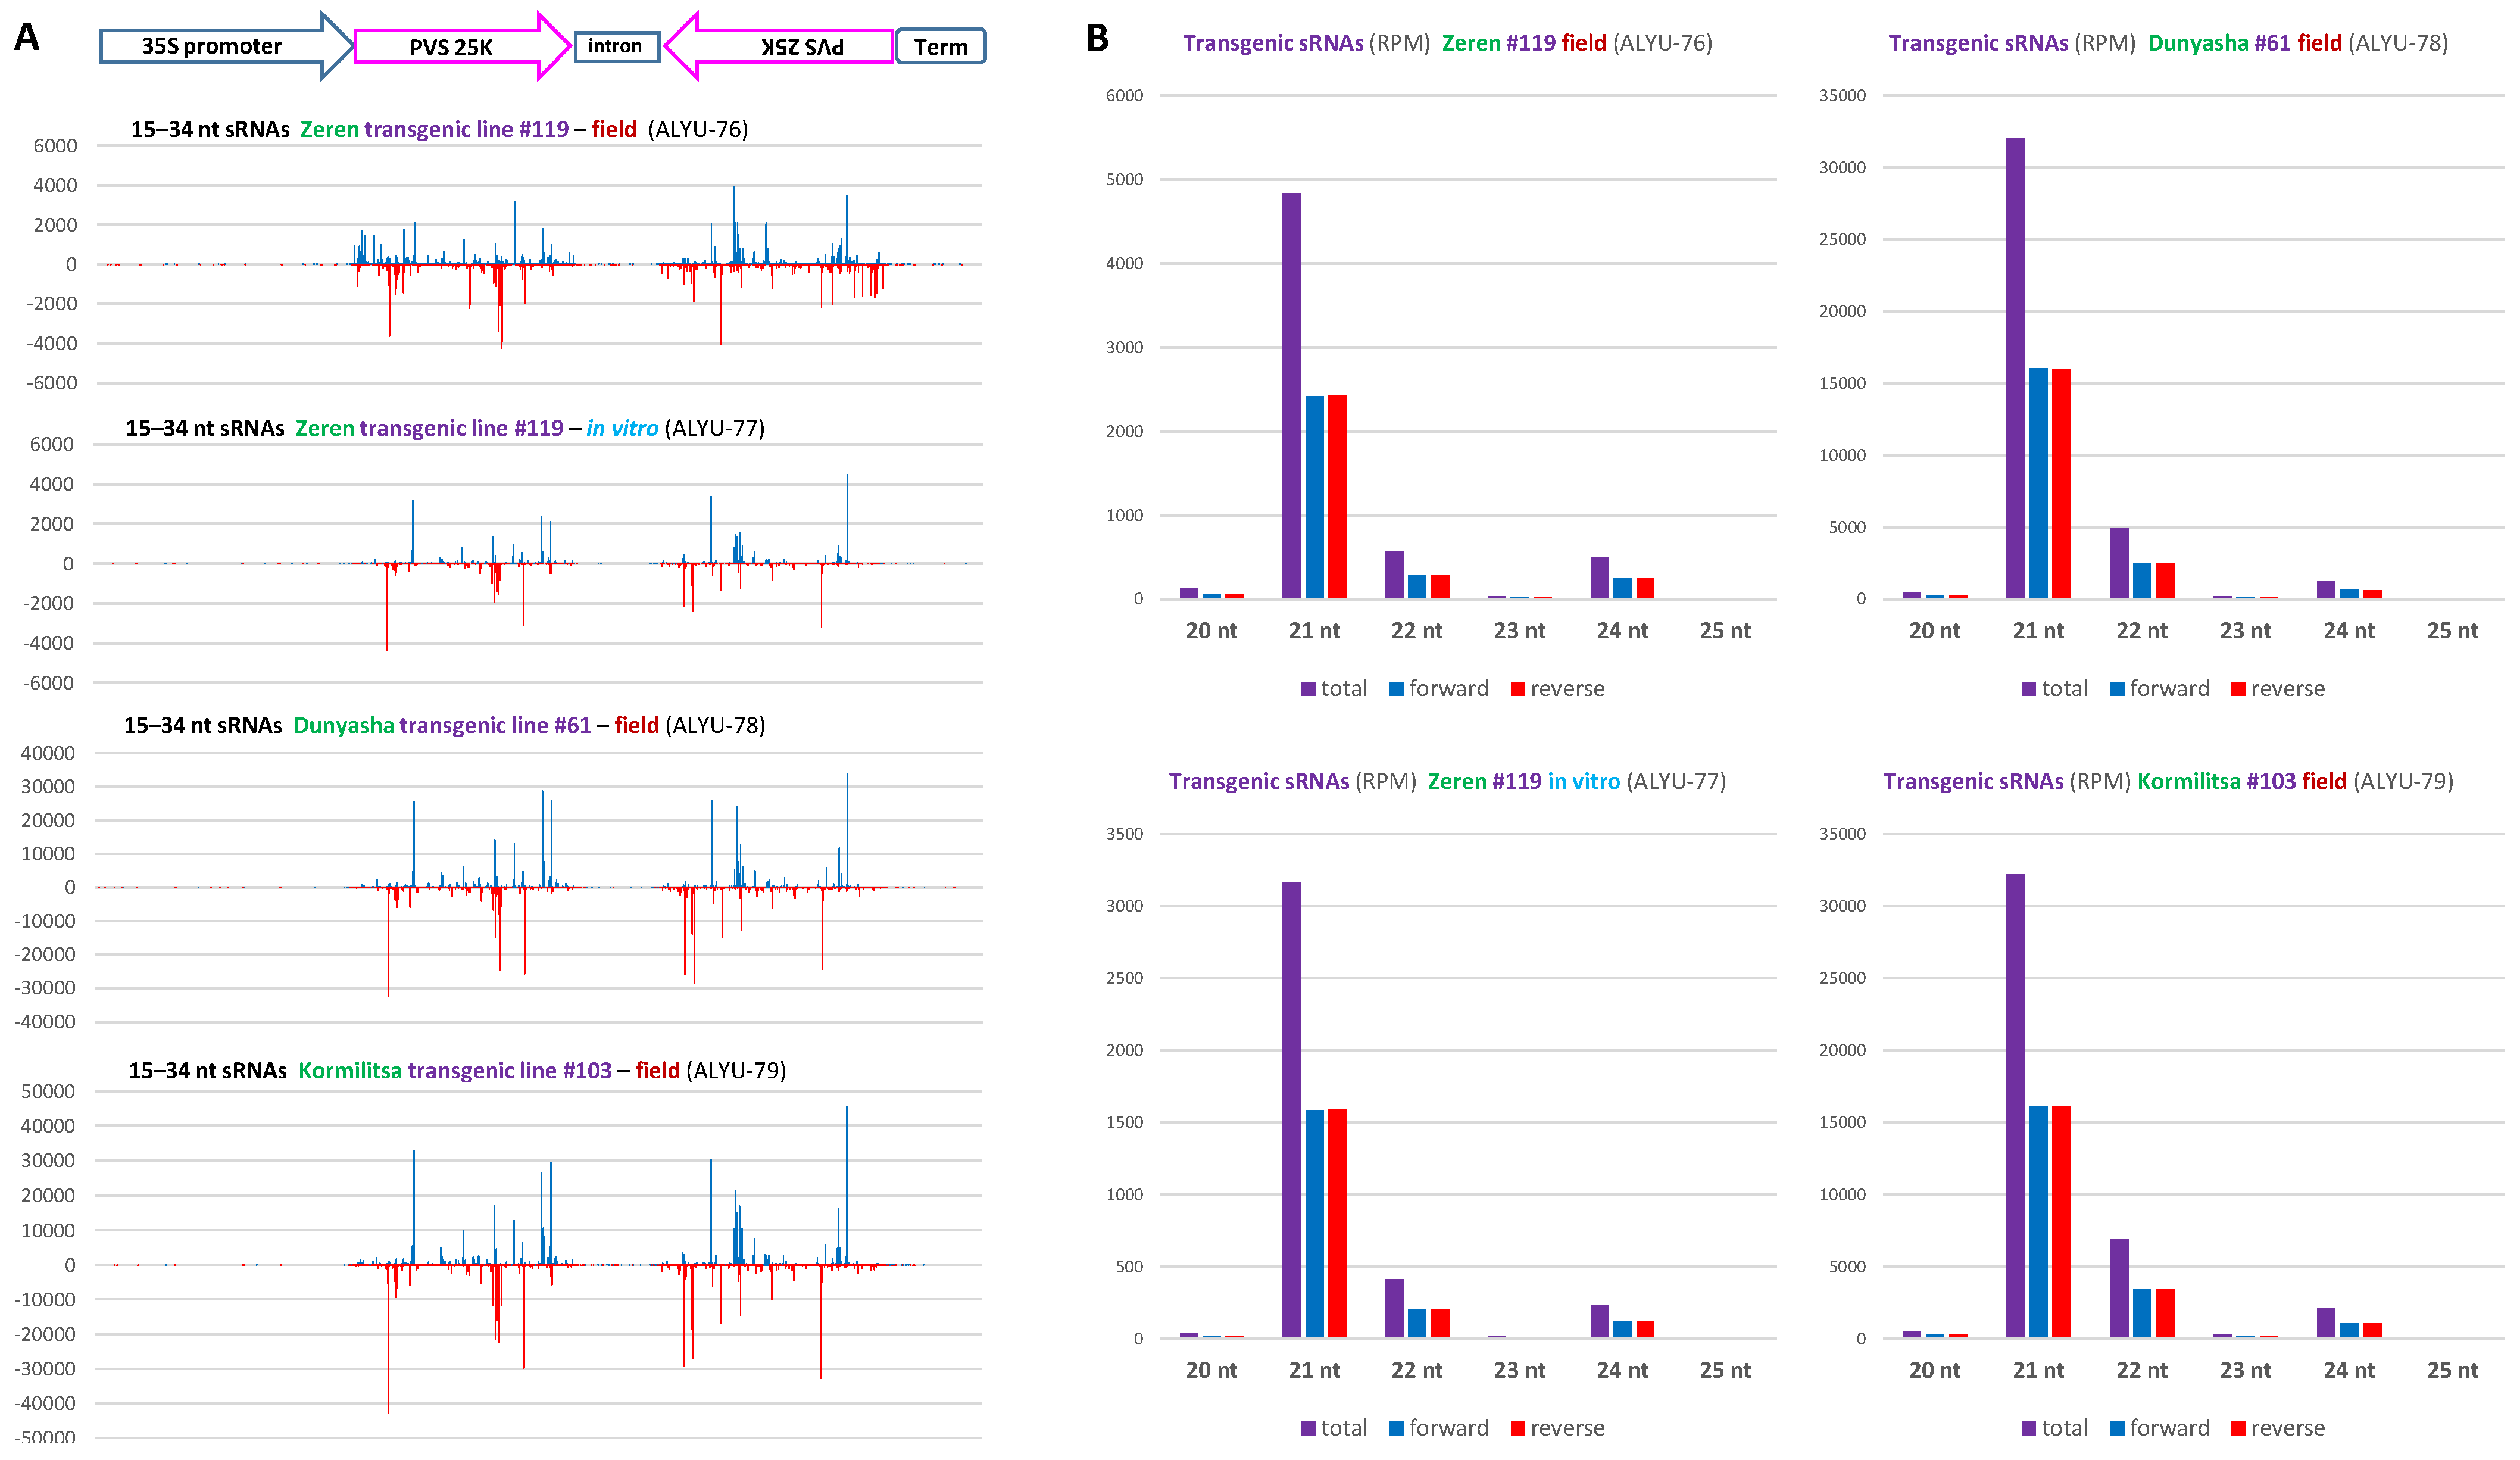The width and height of the screenshot is (2520, 1460).
Task: Click blue forward legend swatch in ALYU-78 chart
Action: click(2117, 689)
